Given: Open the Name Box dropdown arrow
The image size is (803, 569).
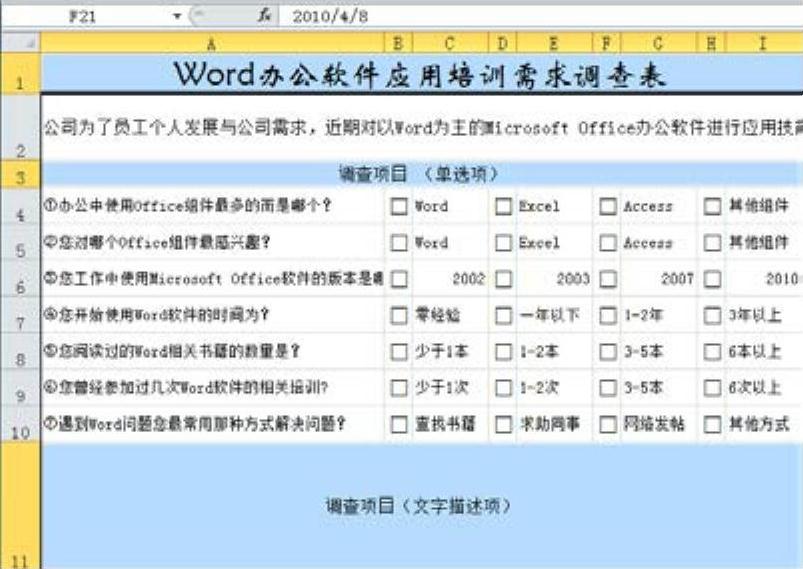Looking at the screenshot, I should click(177, 16).
